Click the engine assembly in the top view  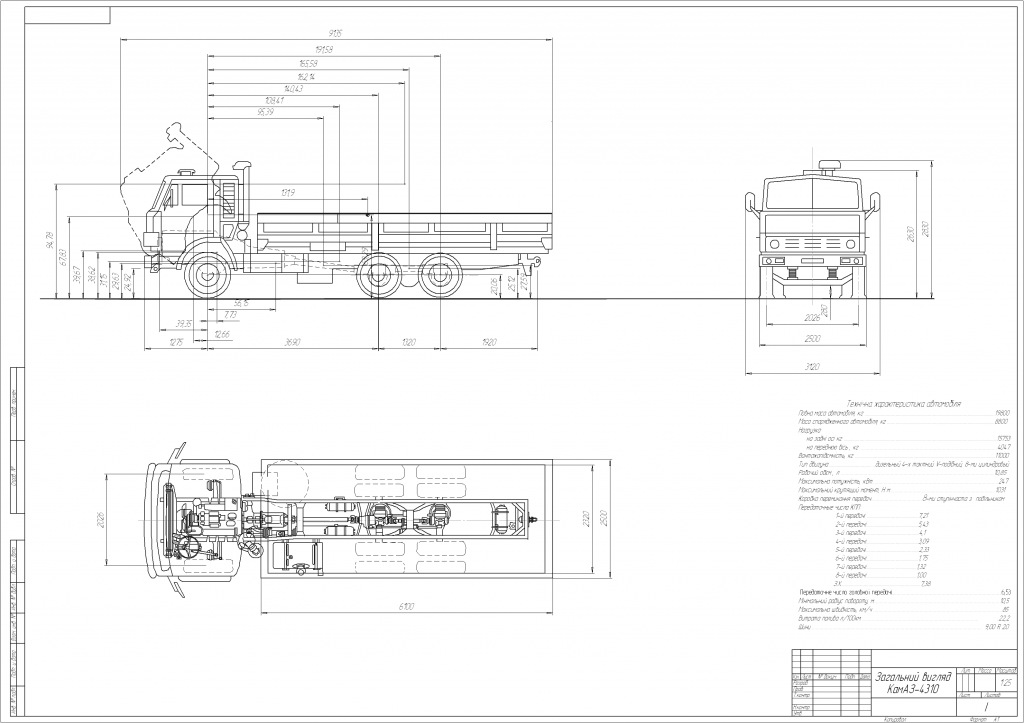pos(213,518)
